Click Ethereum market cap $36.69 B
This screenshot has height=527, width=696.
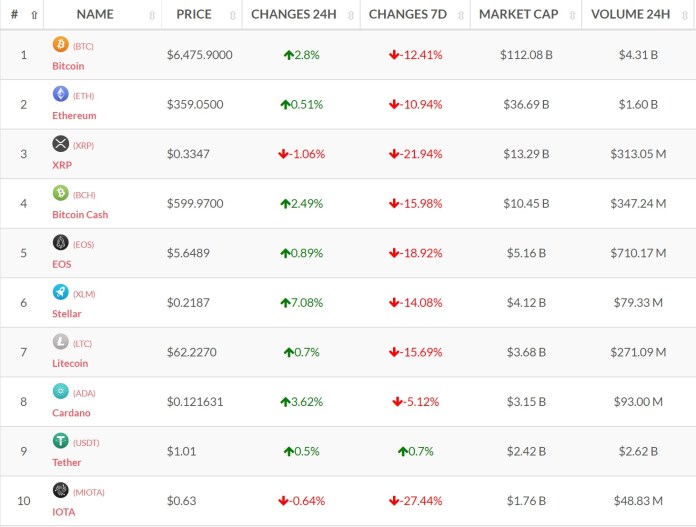pos(526,105)
